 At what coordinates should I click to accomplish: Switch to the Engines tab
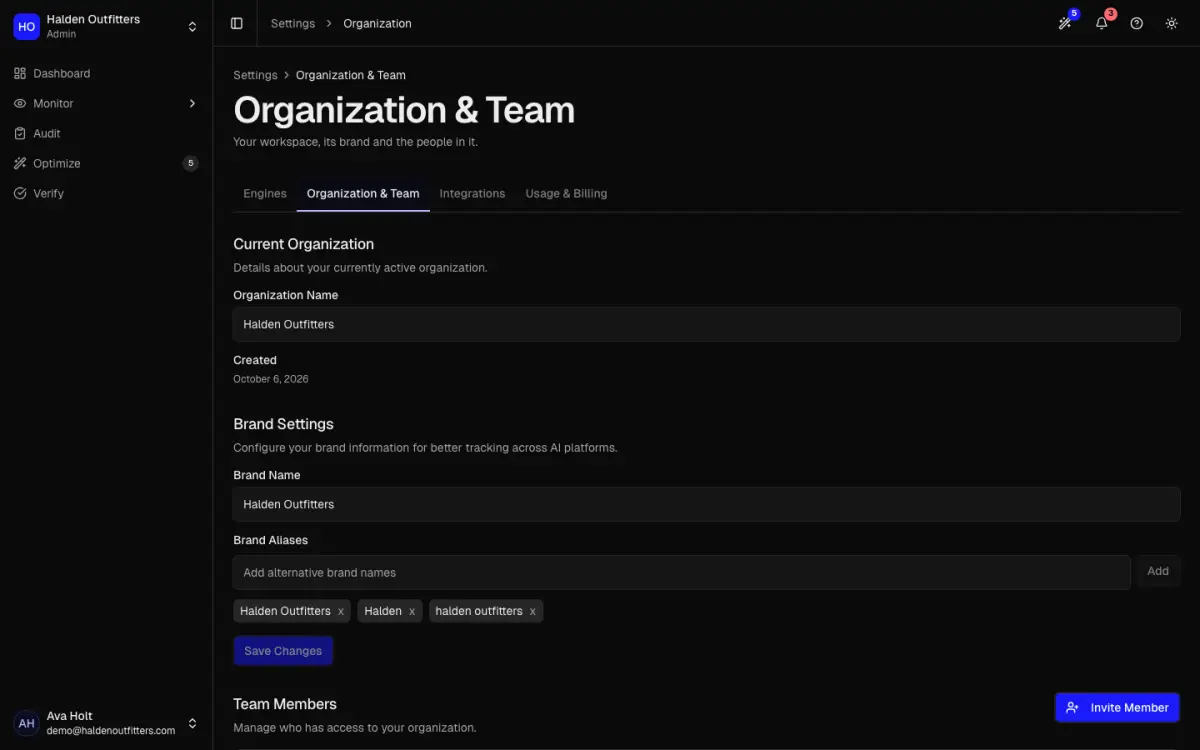(x=265, y=193)
